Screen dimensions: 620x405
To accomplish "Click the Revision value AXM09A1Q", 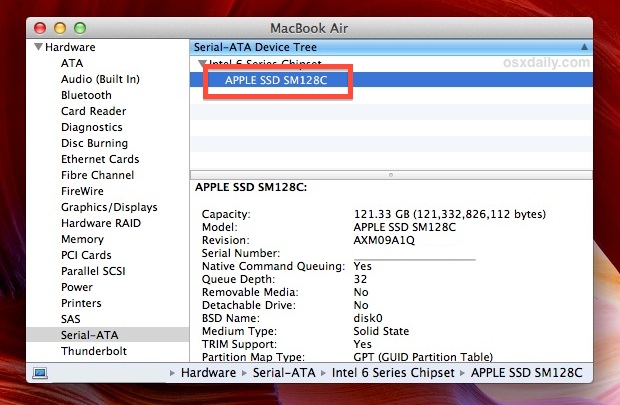I will click(384, 240).
